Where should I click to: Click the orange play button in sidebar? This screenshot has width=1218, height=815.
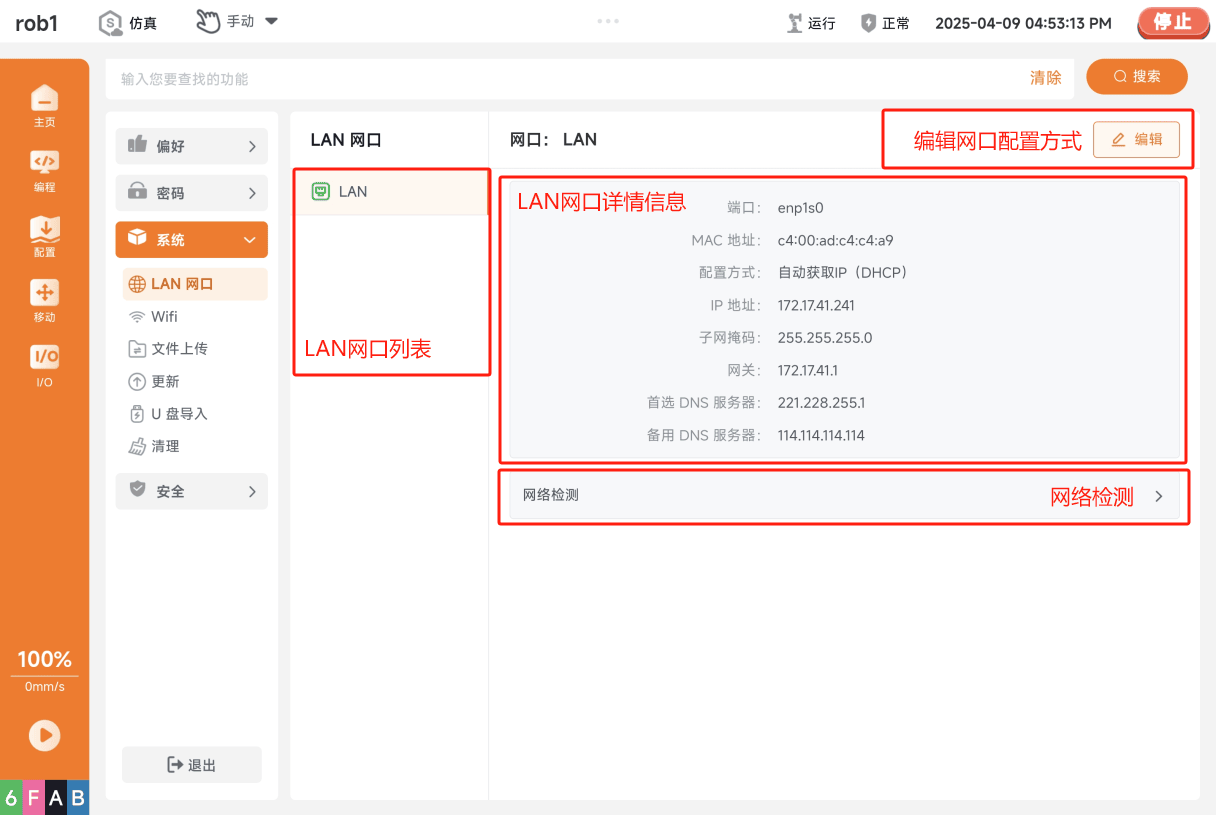44,736
